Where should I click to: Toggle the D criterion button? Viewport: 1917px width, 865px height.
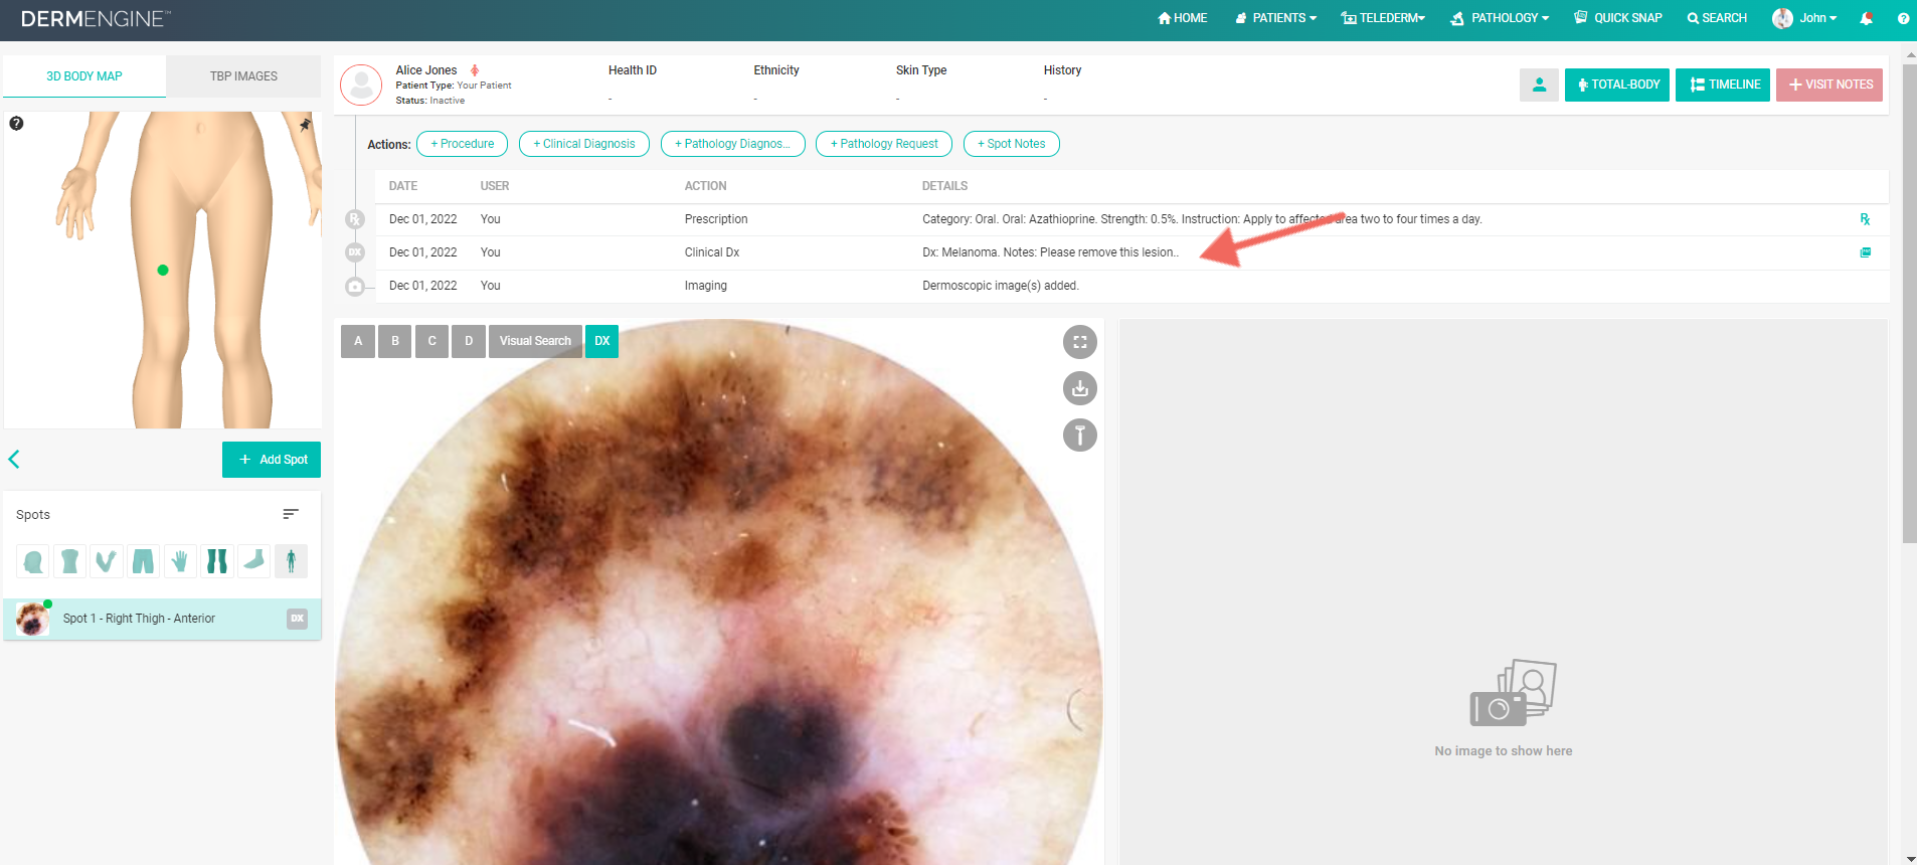(x=468, y=341)
